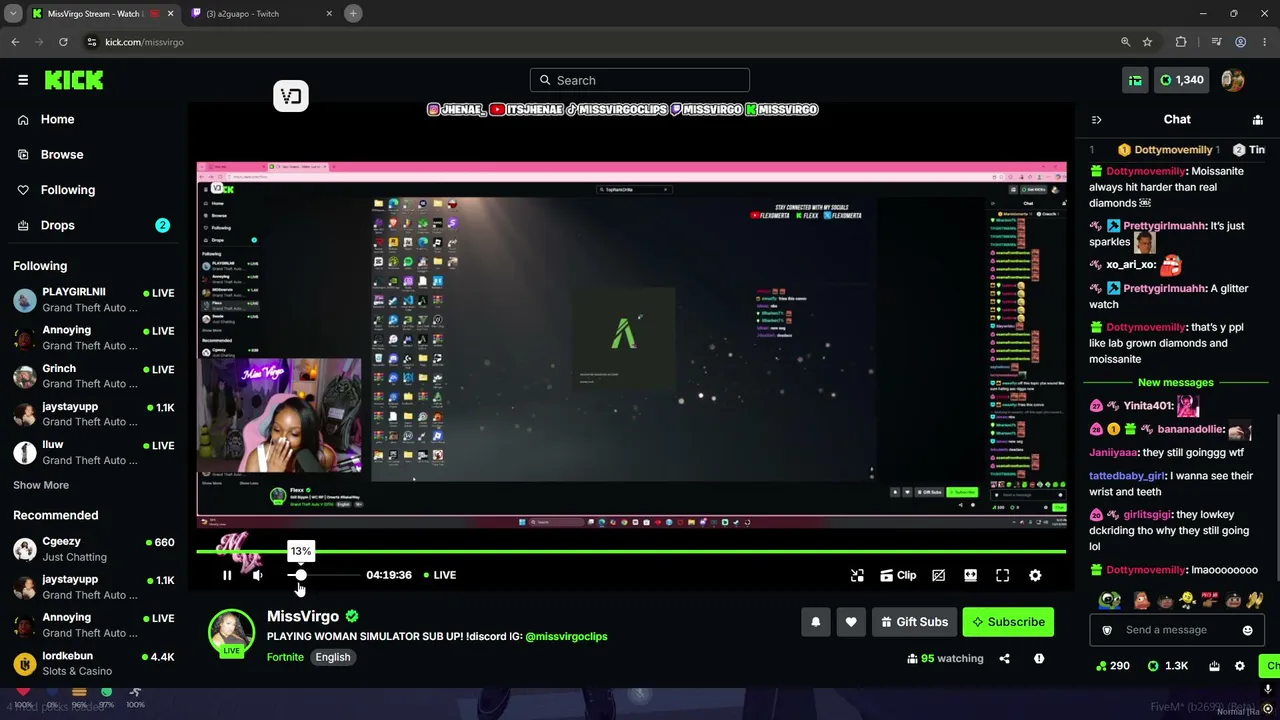
Task: Open the Fortnite category link
Action: 285,657
